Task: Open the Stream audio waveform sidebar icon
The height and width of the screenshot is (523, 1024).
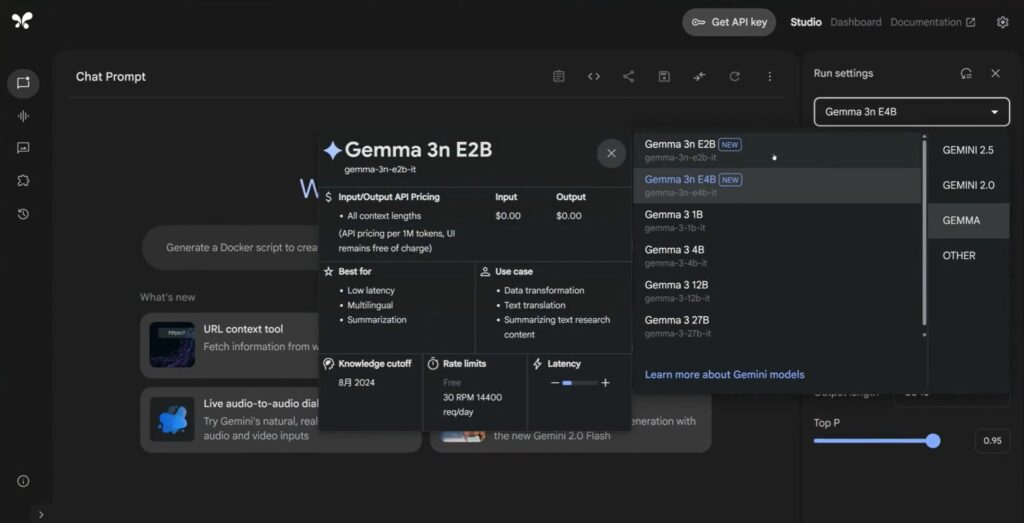Action: click(x=24, y=116)
